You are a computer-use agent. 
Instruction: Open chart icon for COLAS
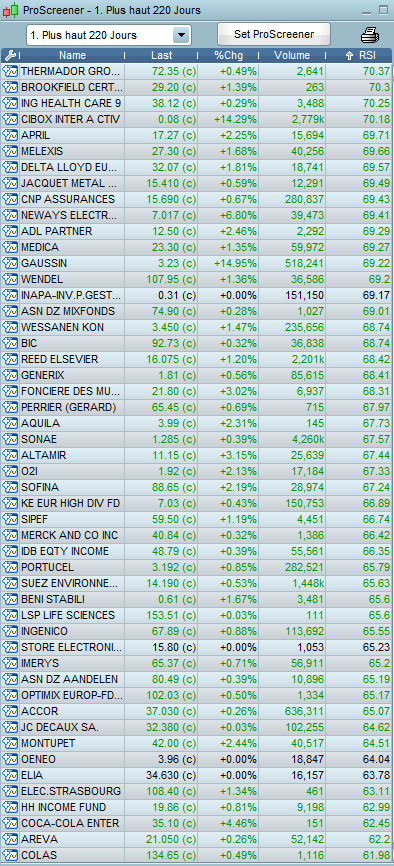(x=10, y=856)
